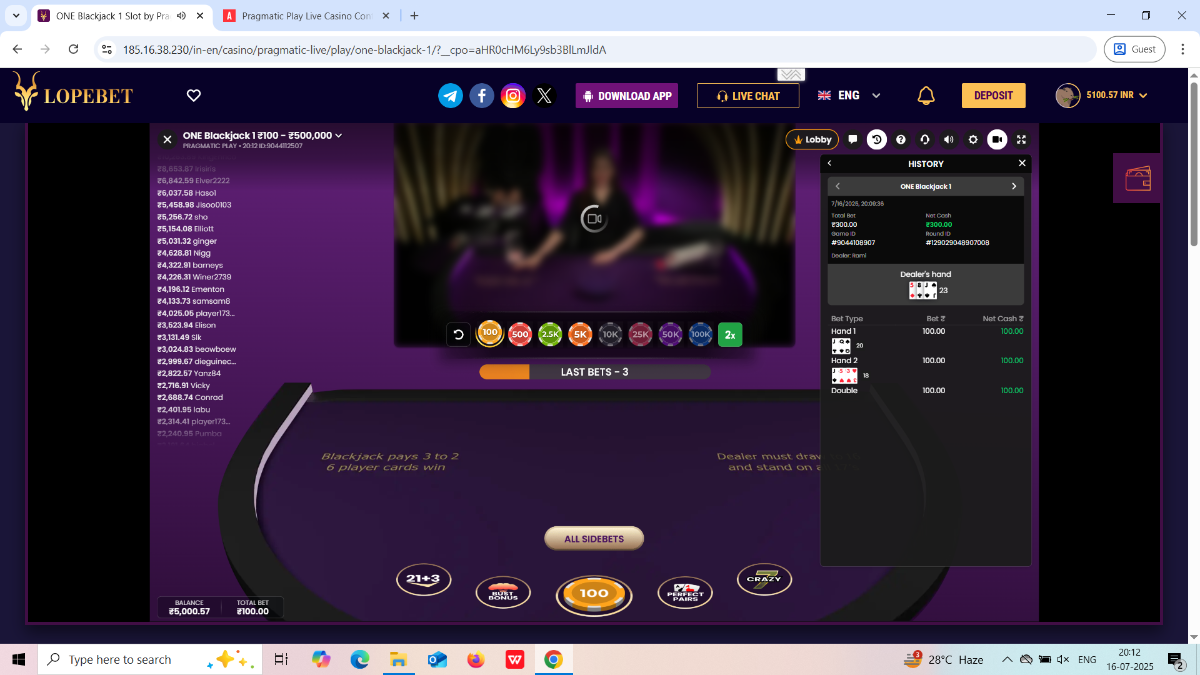Click the DOWNLOAD APP button

click(627, 96)
